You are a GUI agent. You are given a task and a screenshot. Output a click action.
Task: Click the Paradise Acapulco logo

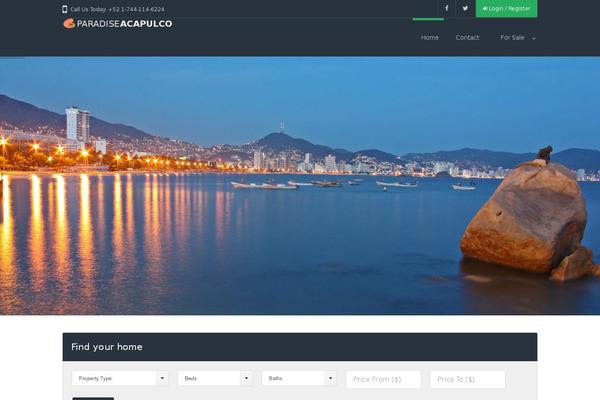(117, 23)
